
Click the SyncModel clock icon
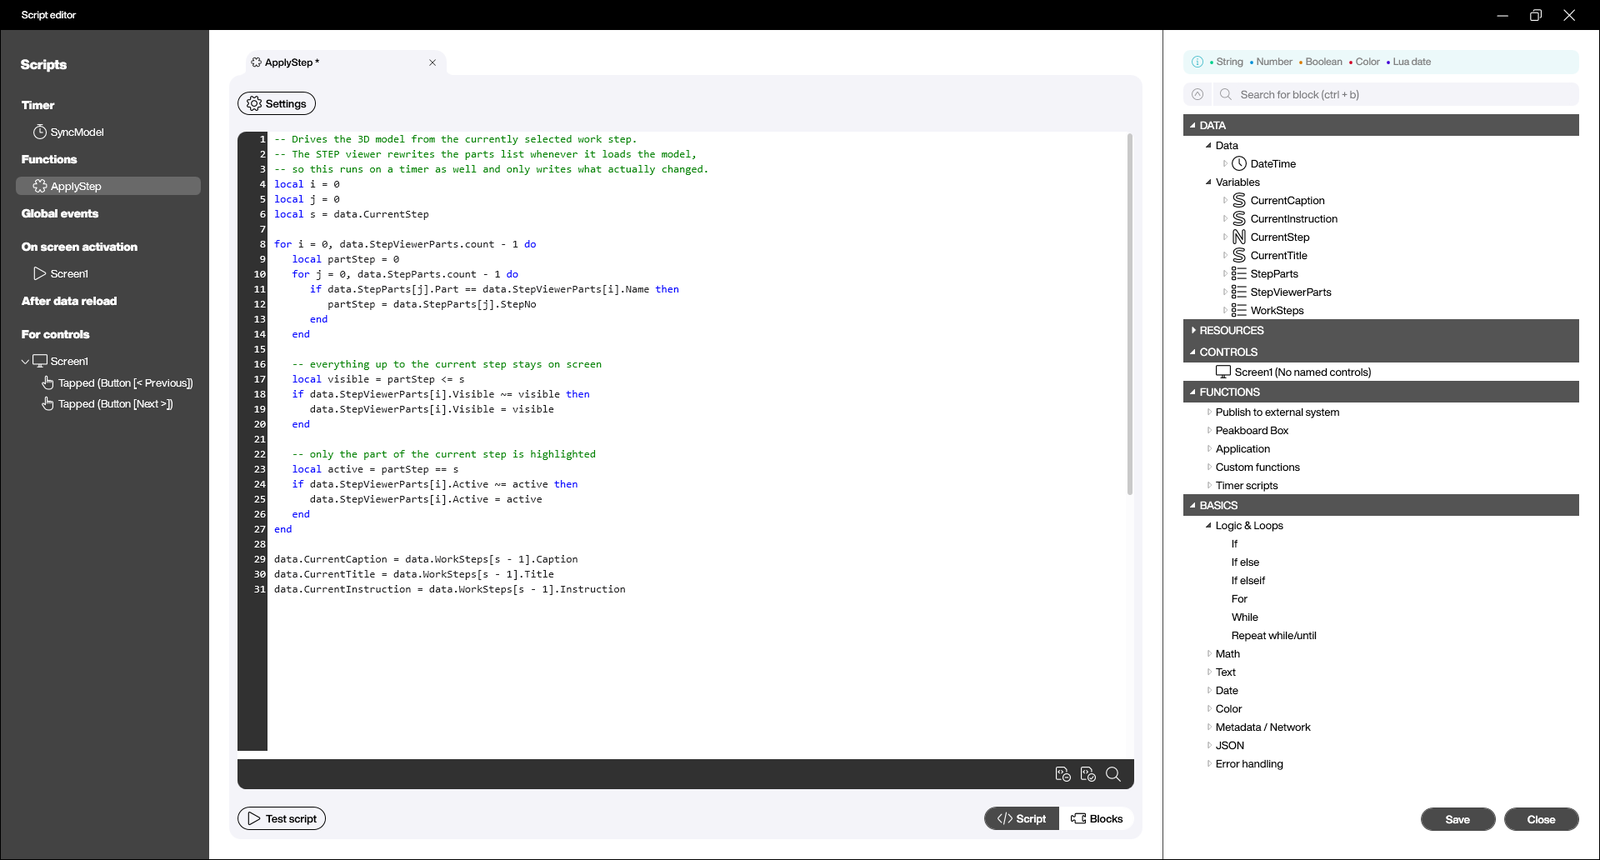pyautogui.click(x=40, y=132)
